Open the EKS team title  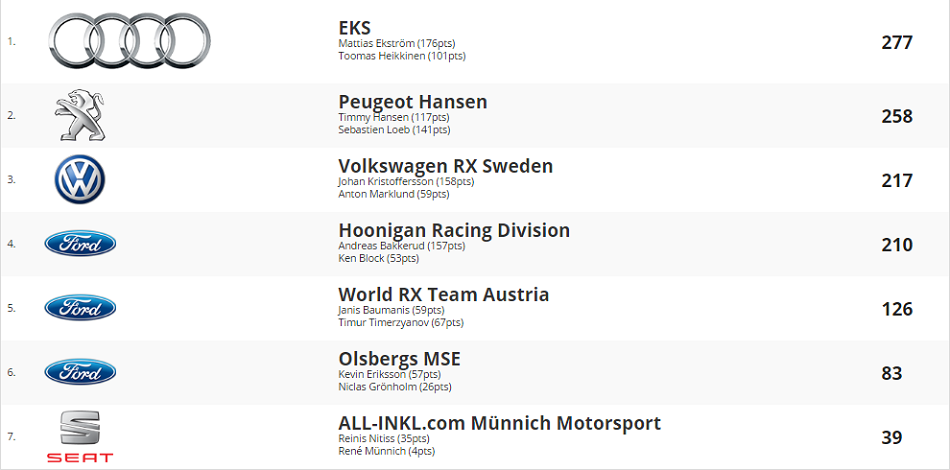tap(354, 28)
